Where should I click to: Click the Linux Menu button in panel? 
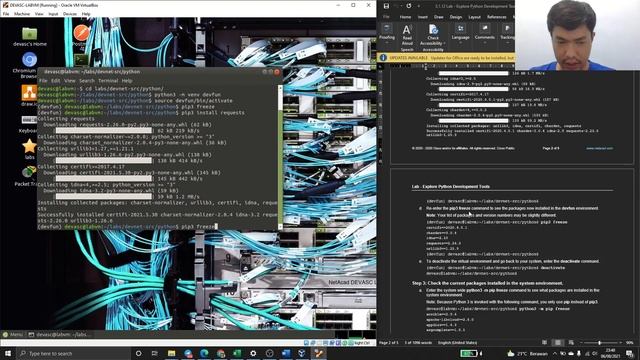click(13, 334)
